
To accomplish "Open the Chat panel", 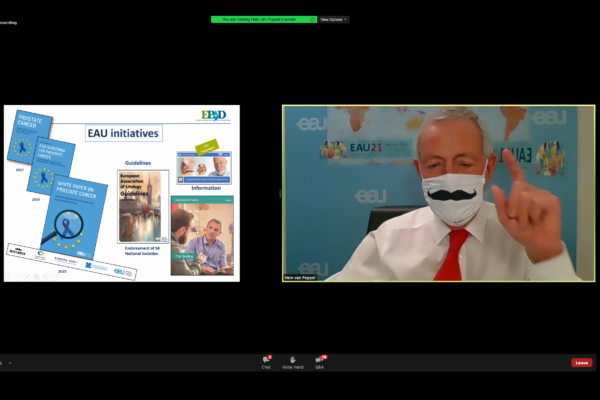I will (x=266, y=361).
